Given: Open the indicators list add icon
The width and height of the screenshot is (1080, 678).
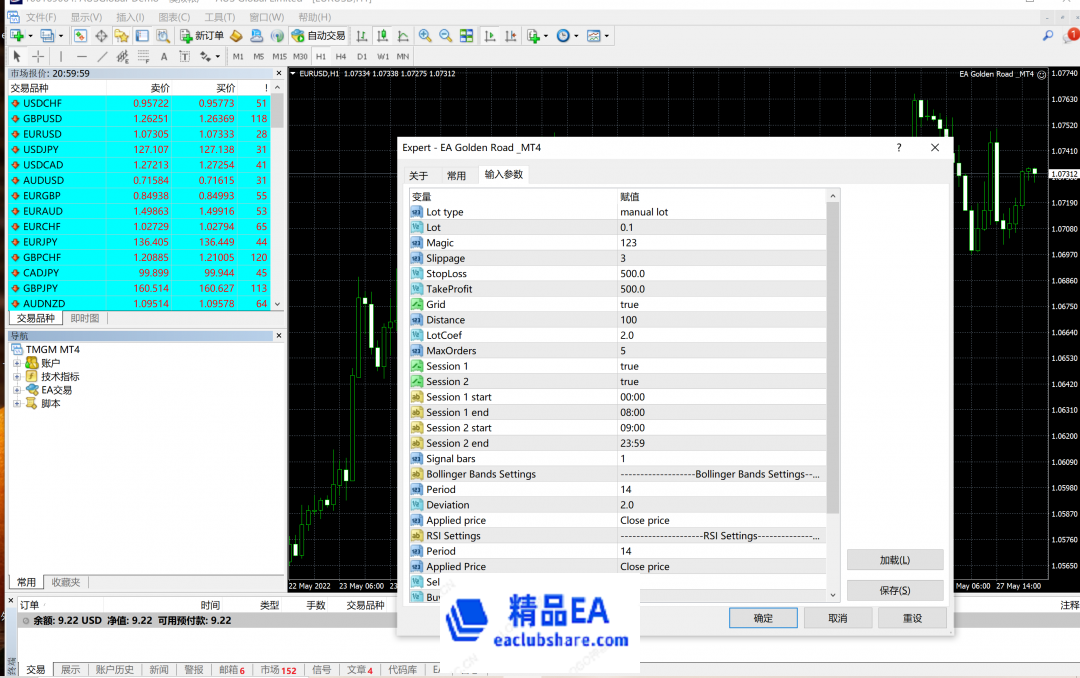Looking at the screenshot, I should pos(533,36).
